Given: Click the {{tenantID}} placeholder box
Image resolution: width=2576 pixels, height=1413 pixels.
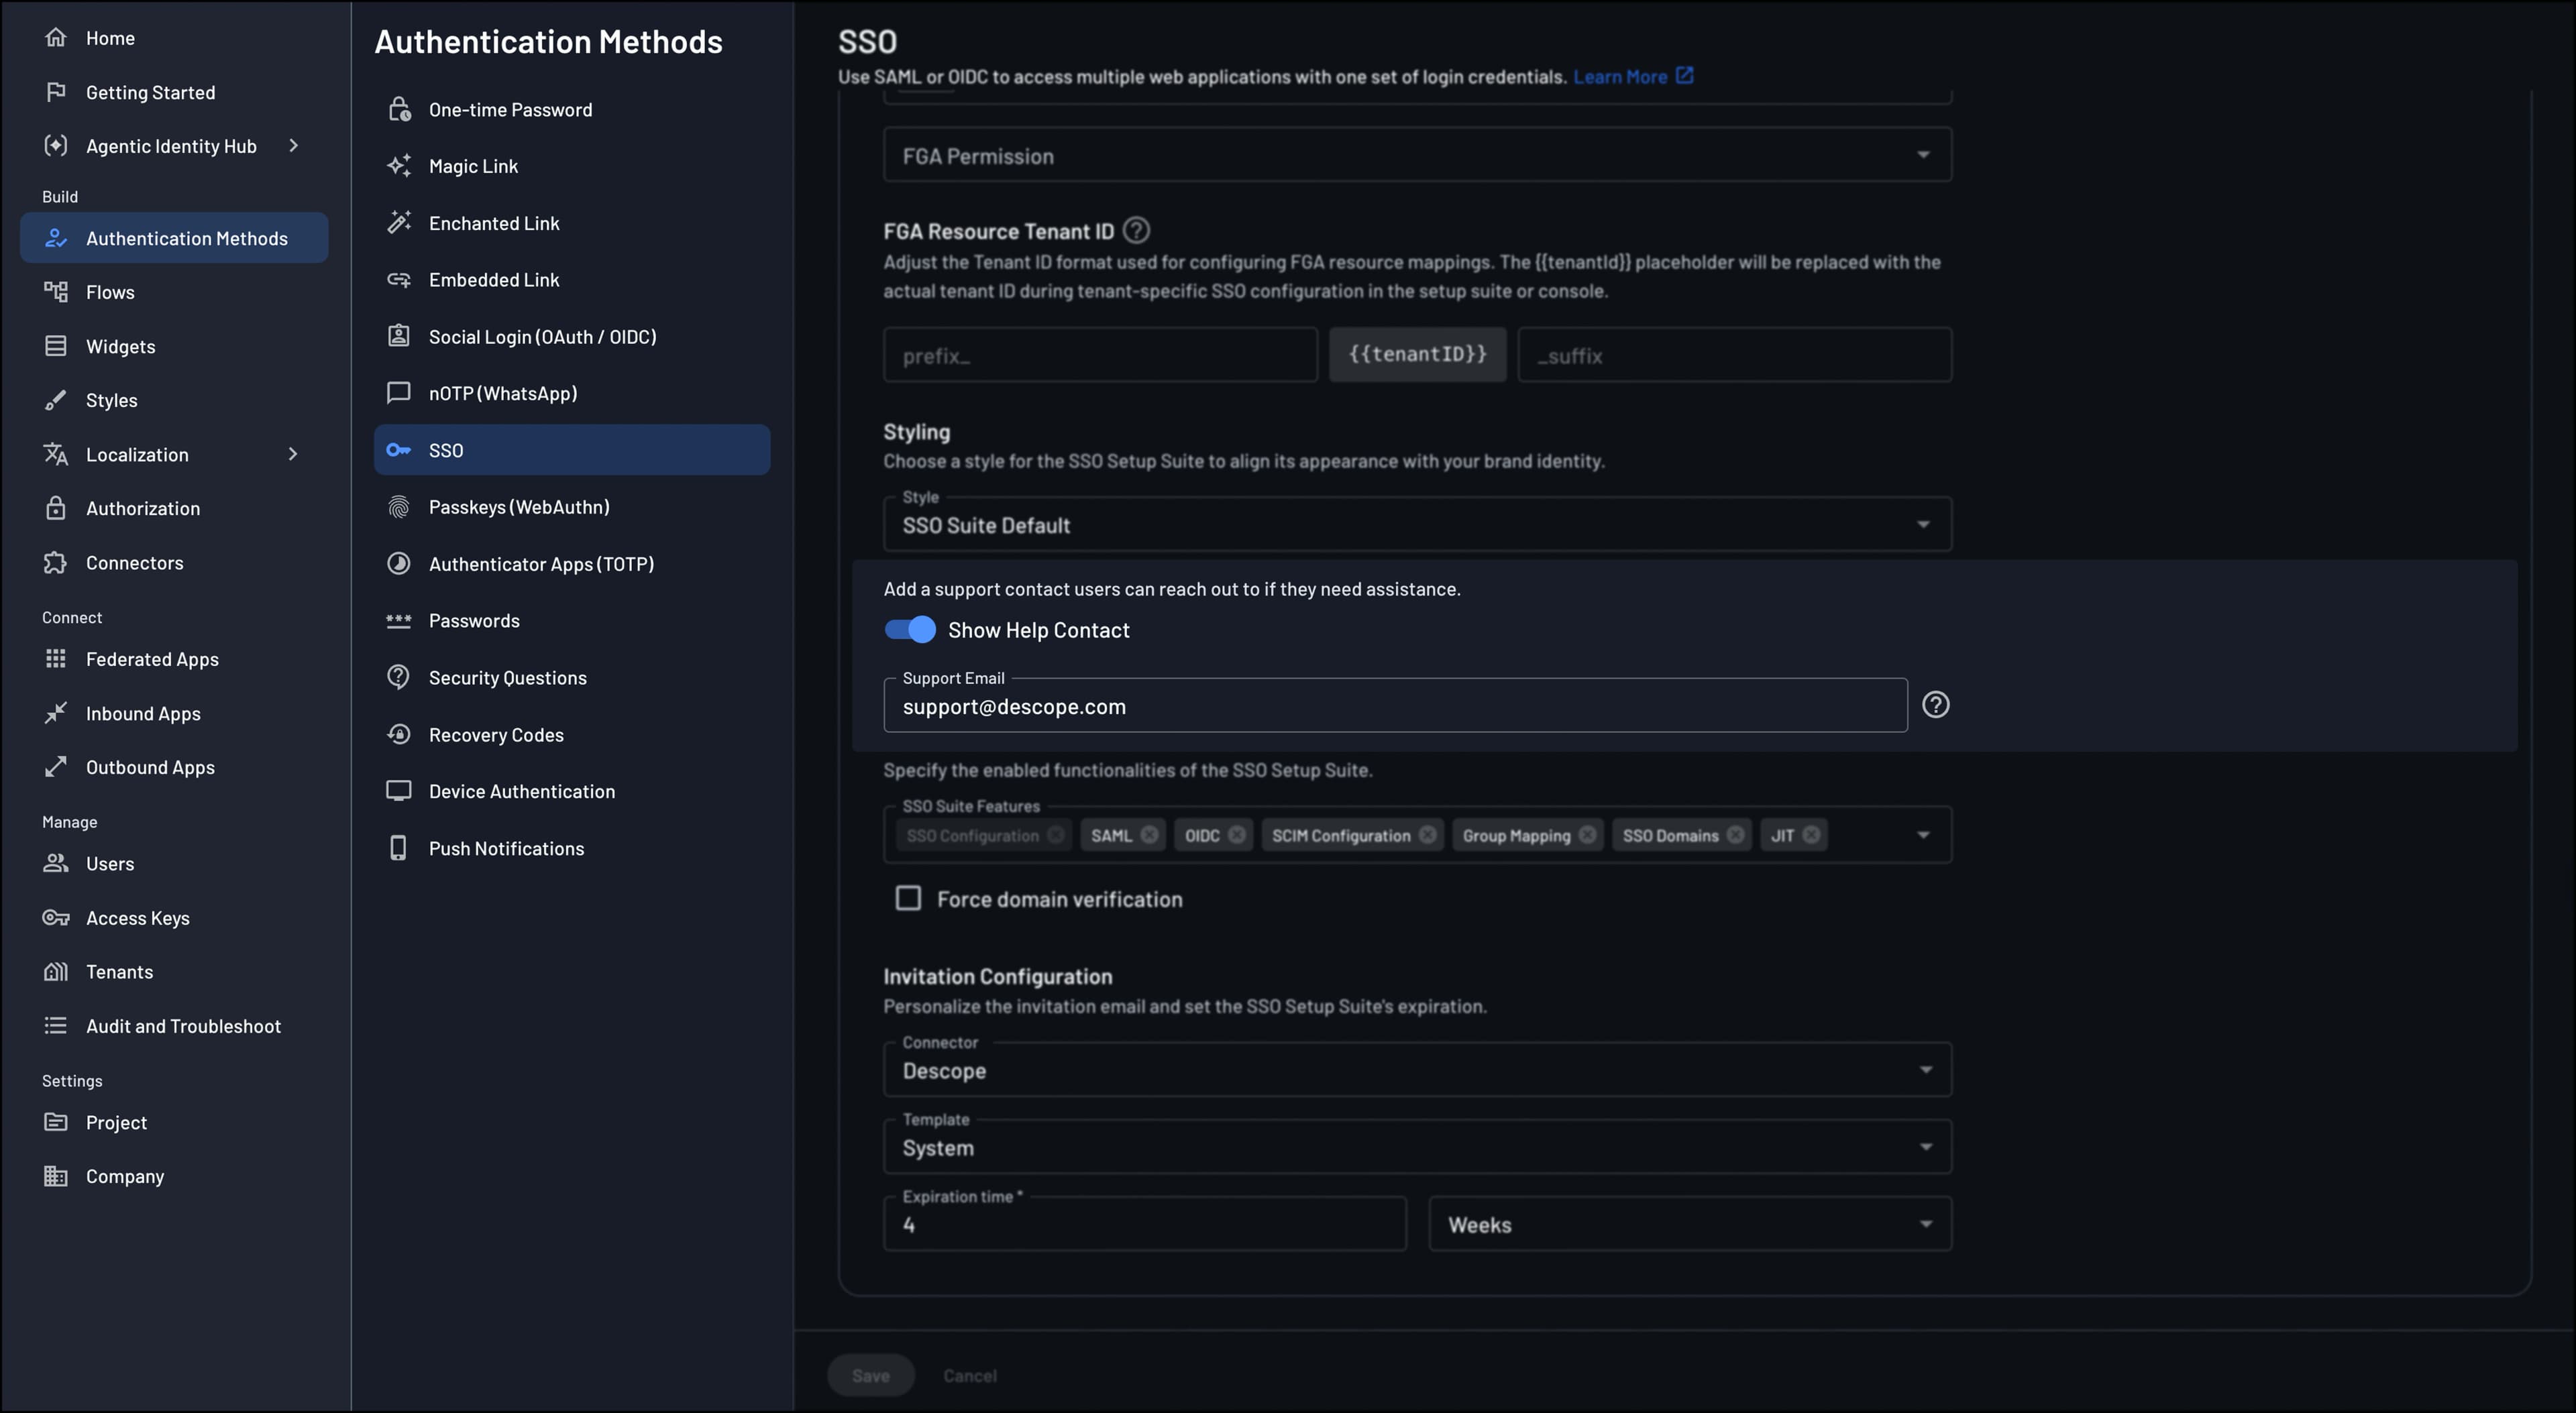Looking at the screenshot, I should point(1417,354).
